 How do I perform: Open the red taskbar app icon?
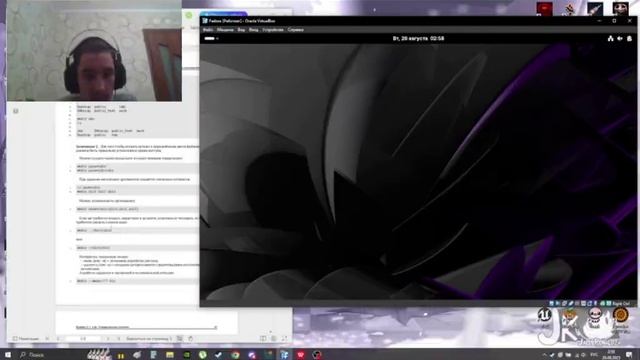coord(301,355)
